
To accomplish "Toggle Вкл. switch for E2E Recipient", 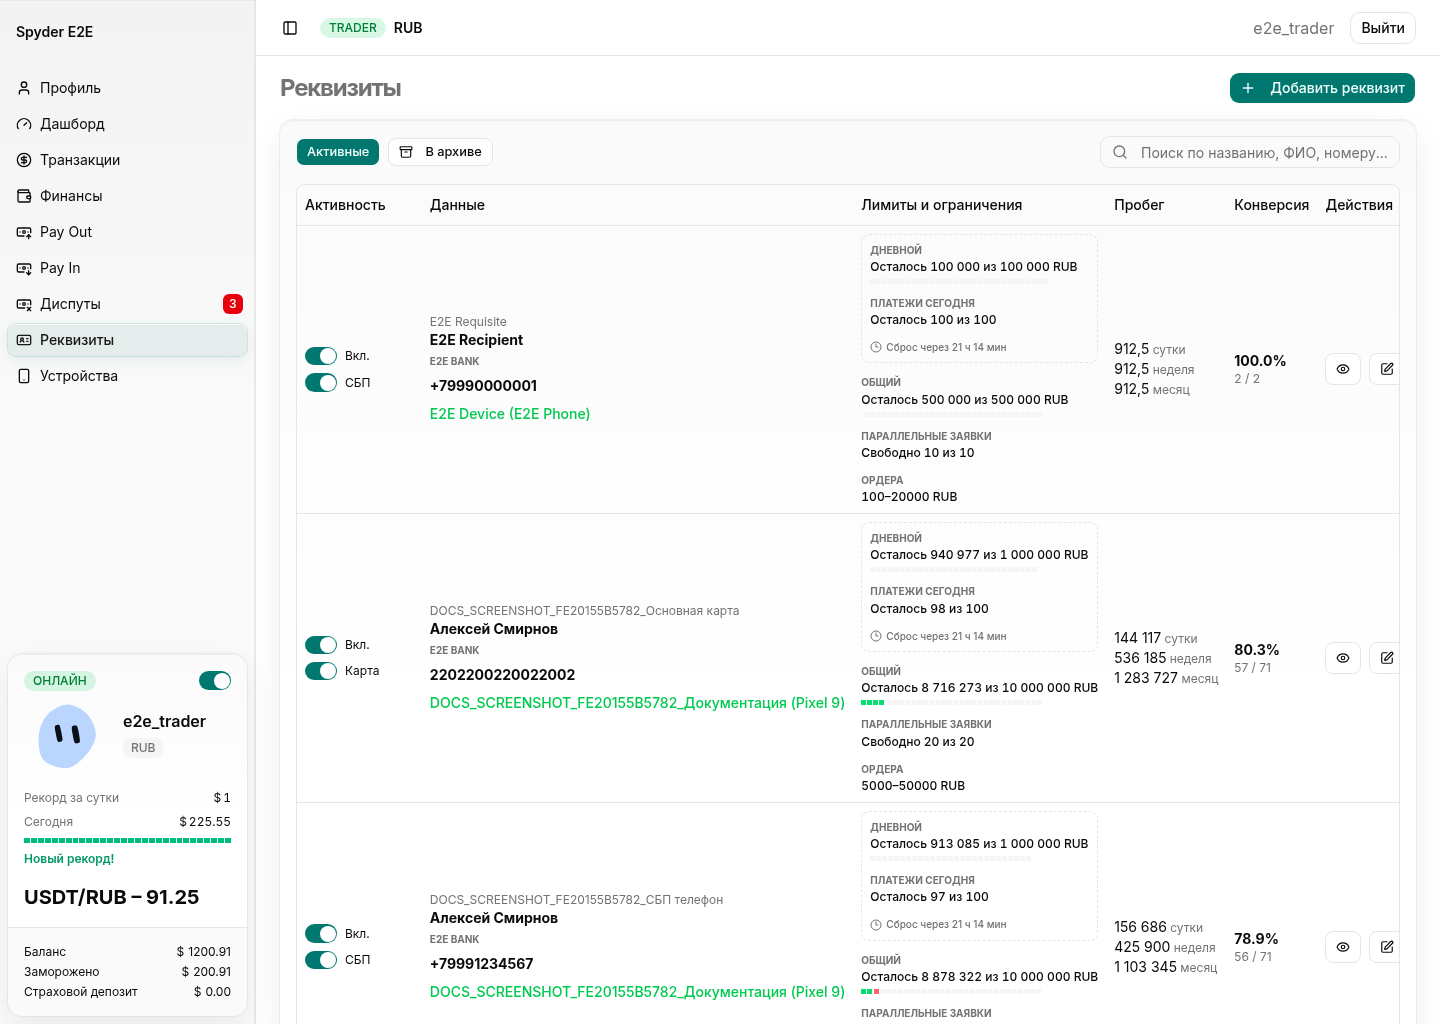I will coord(321,356).
